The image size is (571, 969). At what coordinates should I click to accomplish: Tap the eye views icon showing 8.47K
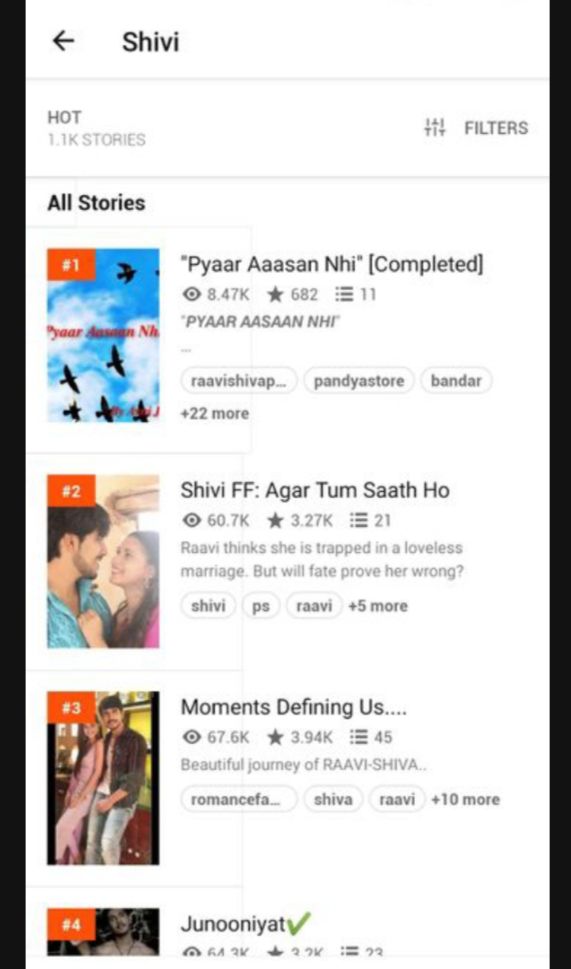(192, 294)
